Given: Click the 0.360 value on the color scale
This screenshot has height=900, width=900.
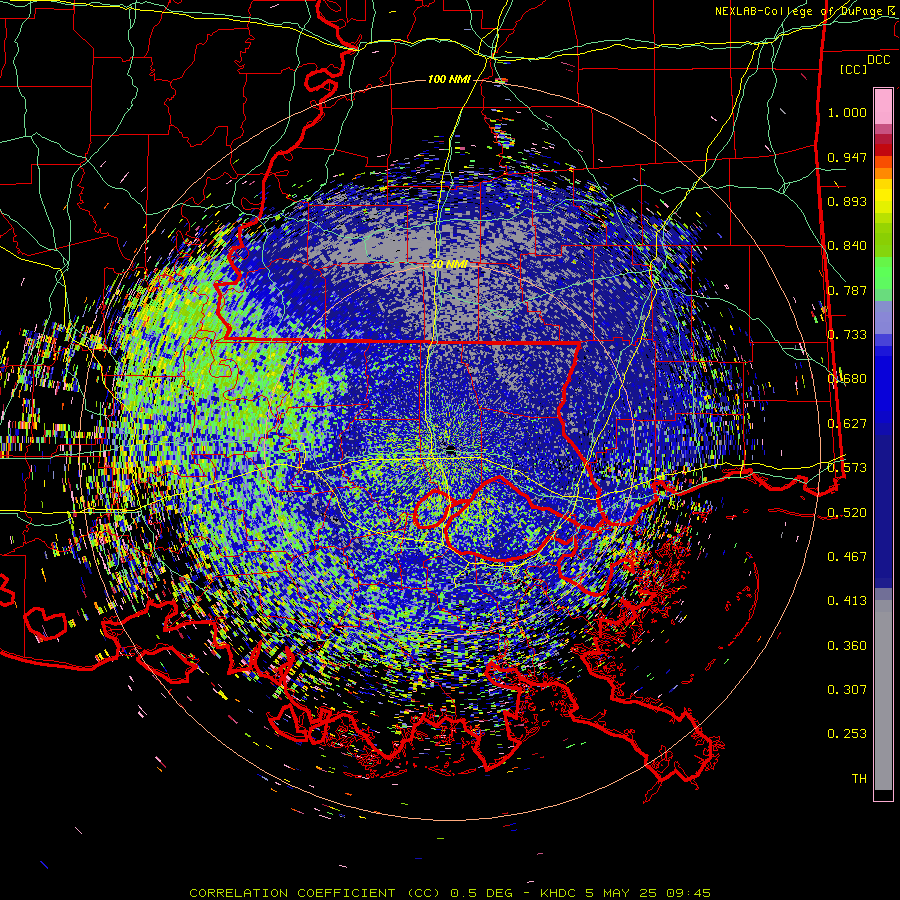Looking at the screenshot, I should (847, 646).
